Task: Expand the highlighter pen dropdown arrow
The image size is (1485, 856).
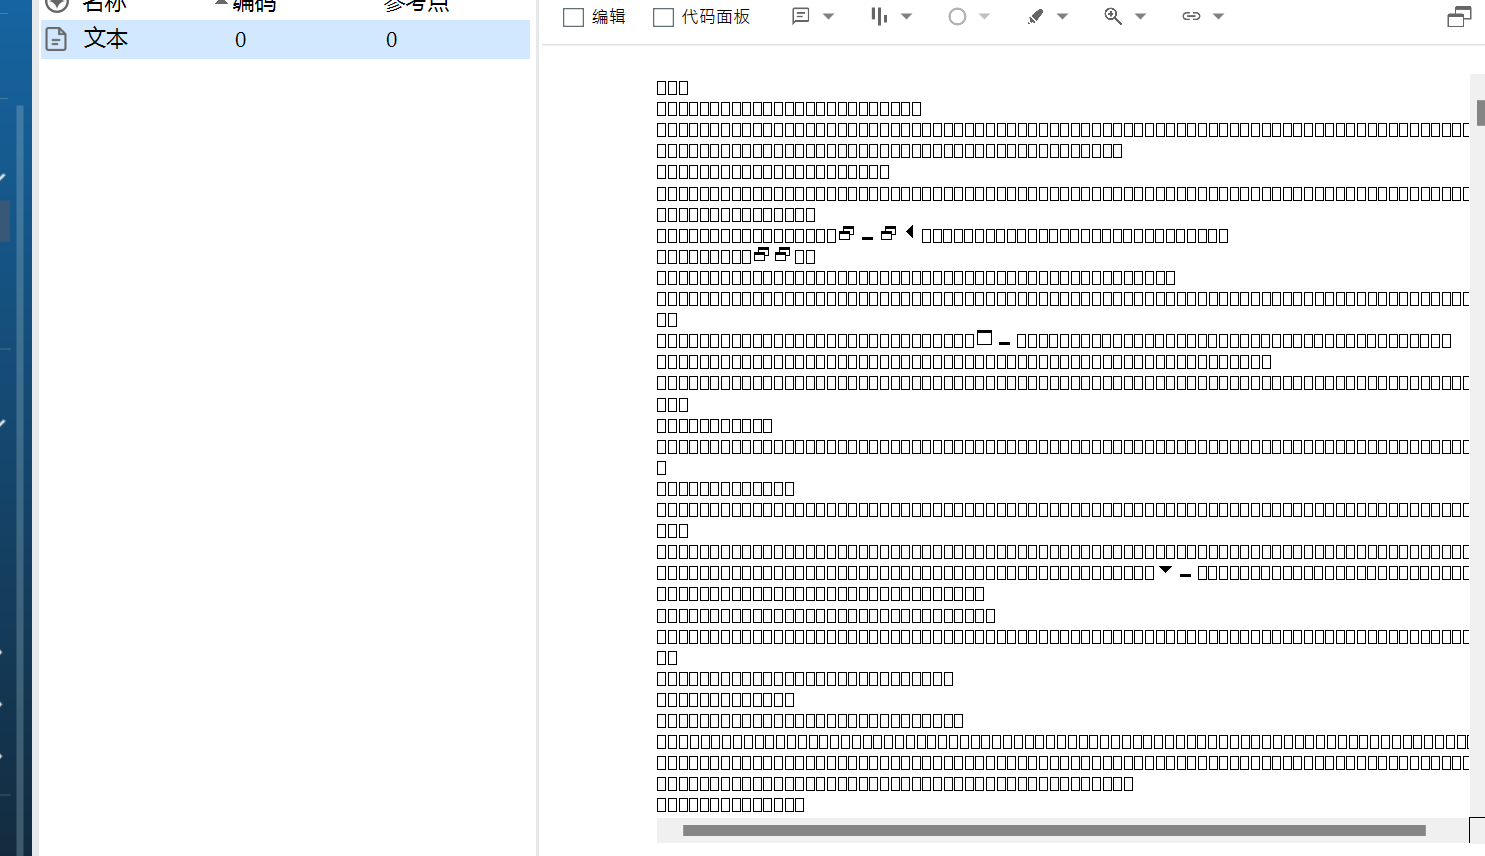Action: tap(1062, 16)
